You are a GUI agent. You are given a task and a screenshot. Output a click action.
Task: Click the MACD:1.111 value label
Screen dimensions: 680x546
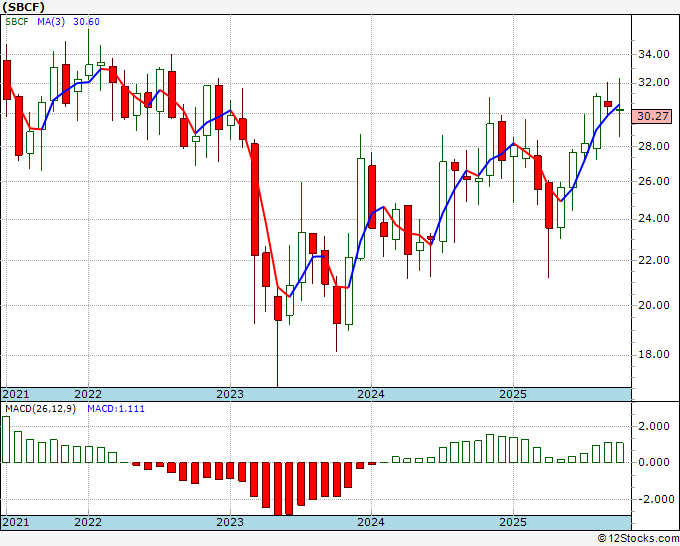116,409
